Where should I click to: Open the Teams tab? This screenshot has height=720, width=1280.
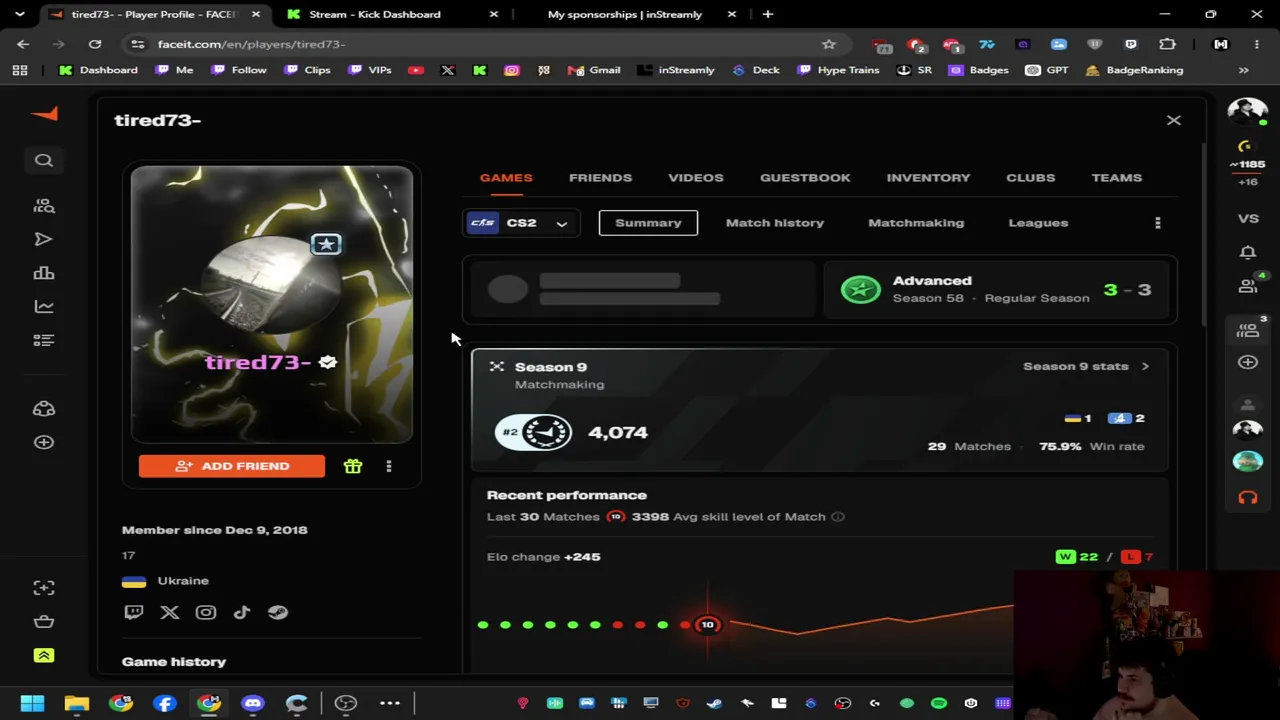(x=1116, y=177)
